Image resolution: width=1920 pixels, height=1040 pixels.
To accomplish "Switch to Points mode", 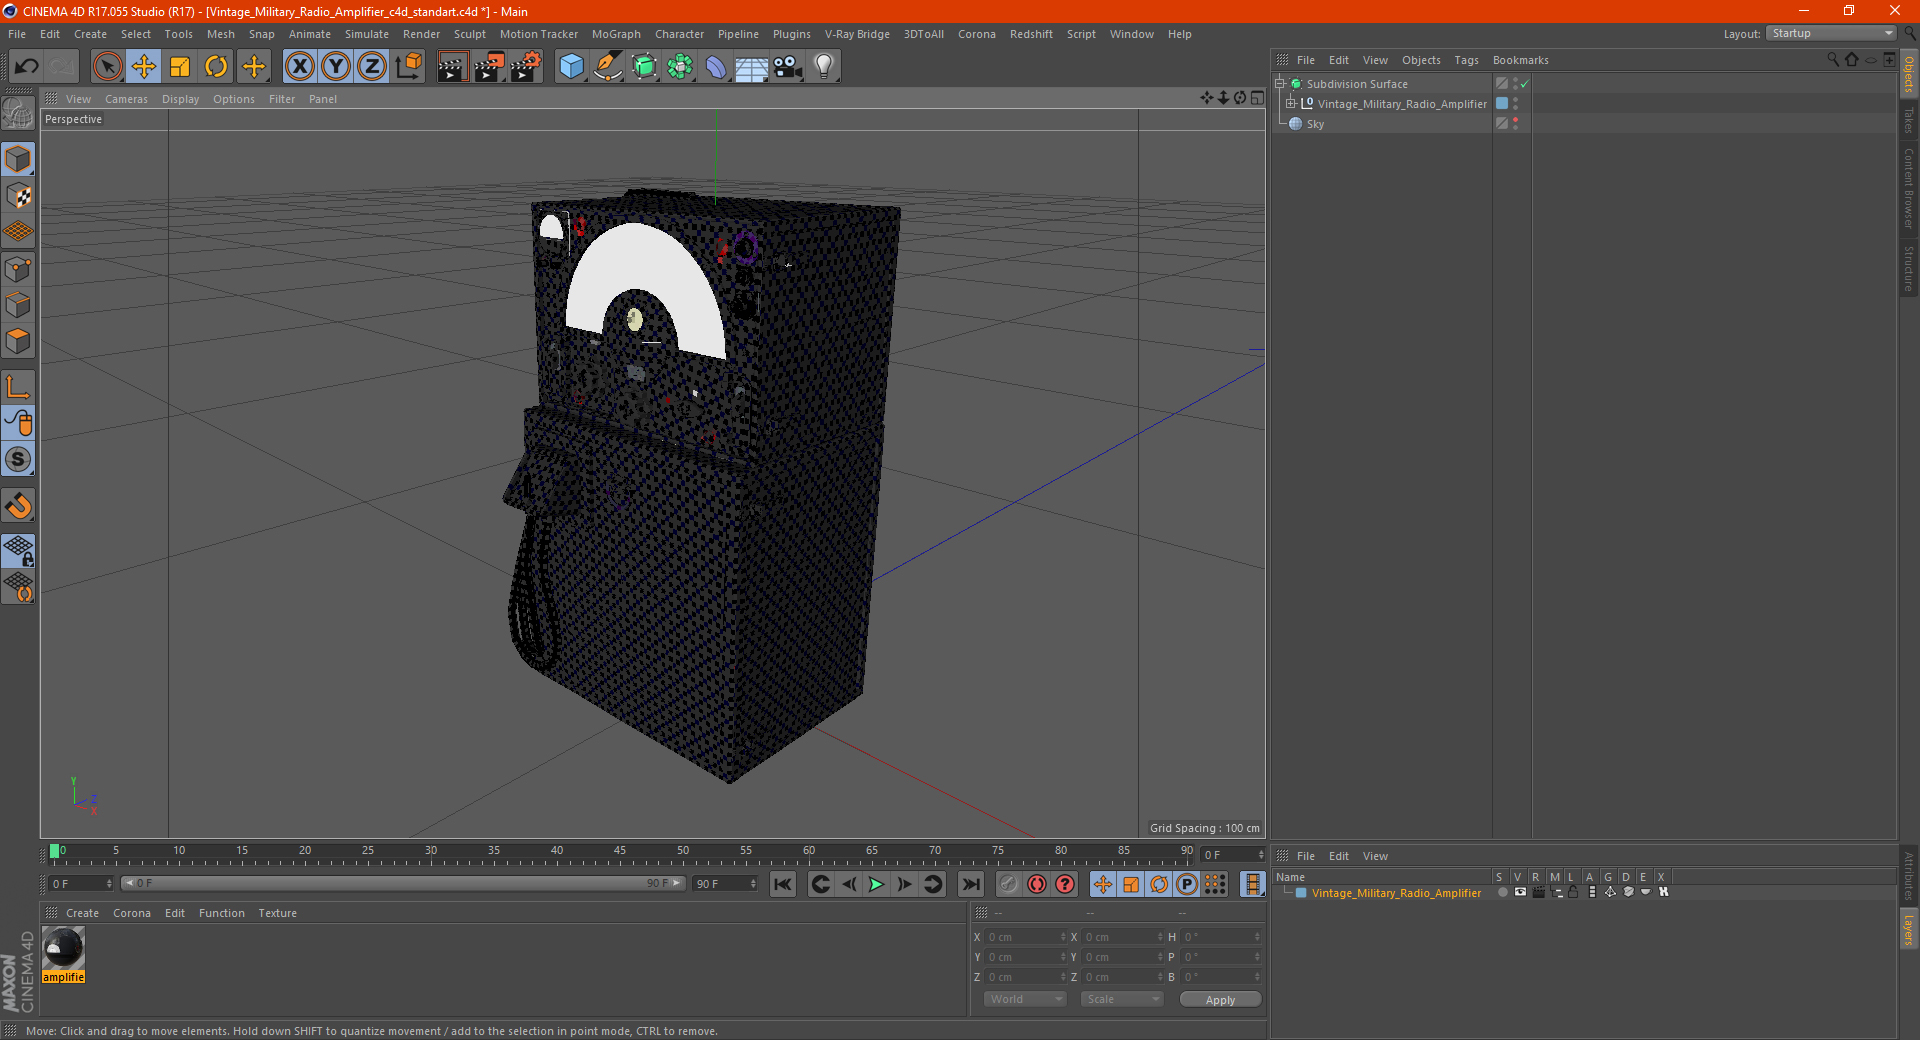I will (18, 268).
